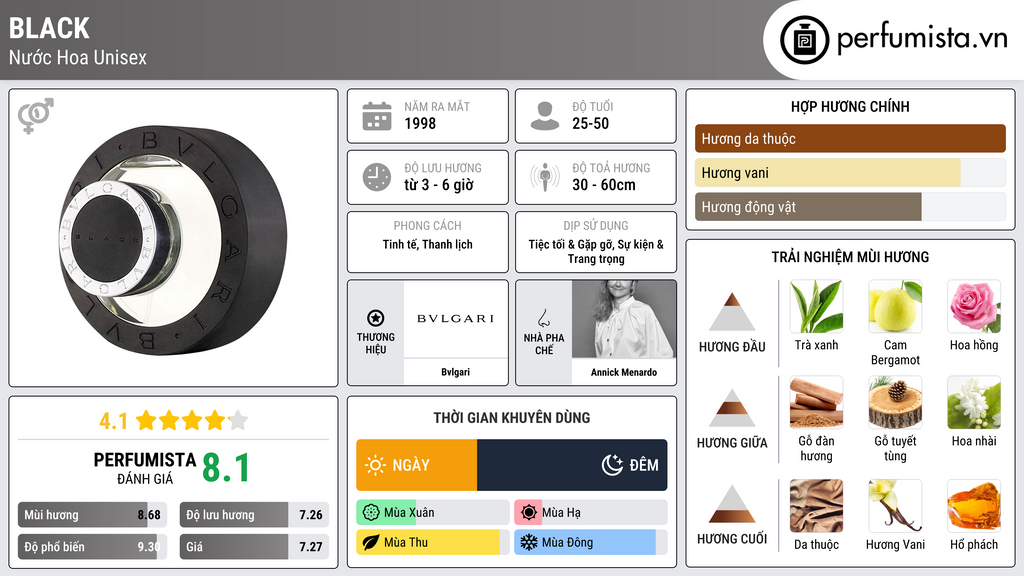The height and width of the screenshot is (576, 1024).
Task: Click the sun icon in the Ngày bar
Action: 375,465
